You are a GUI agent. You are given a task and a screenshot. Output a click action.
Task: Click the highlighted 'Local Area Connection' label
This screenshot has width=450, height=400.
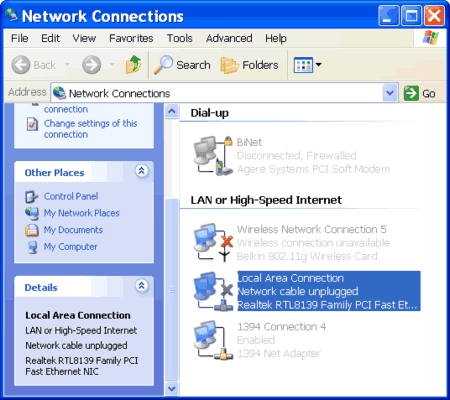click(x=291, y=278)
